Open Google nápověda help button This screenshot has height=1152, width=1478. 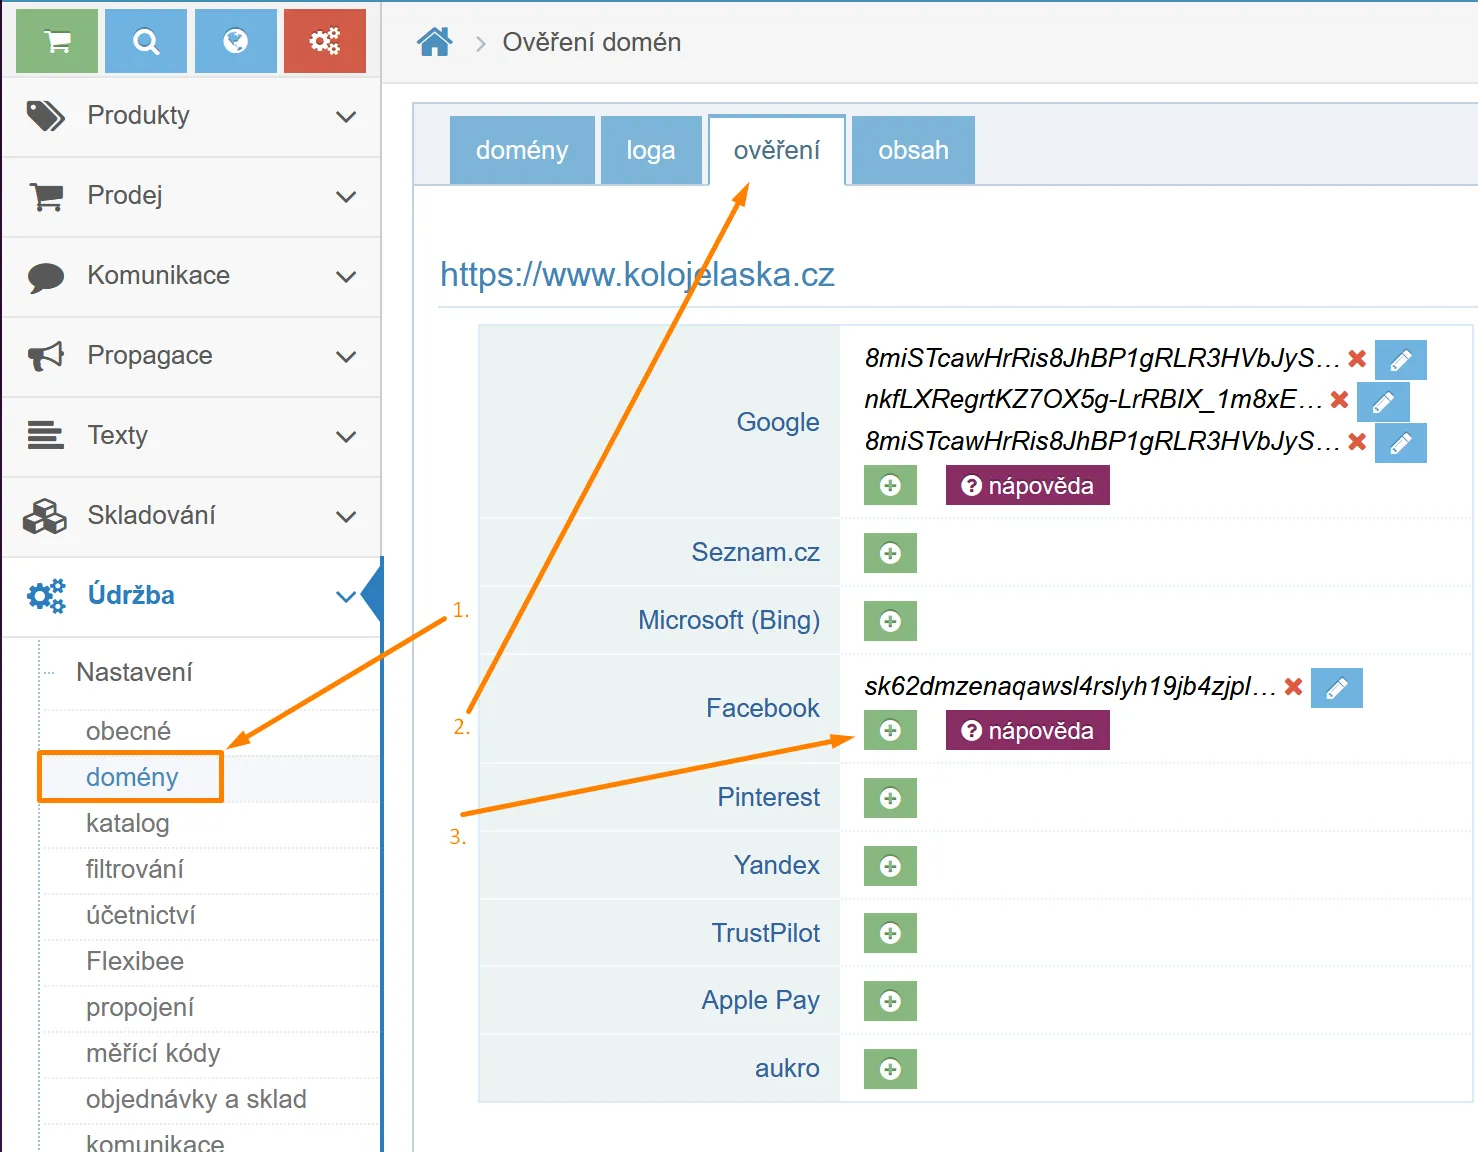point(1027,486)
